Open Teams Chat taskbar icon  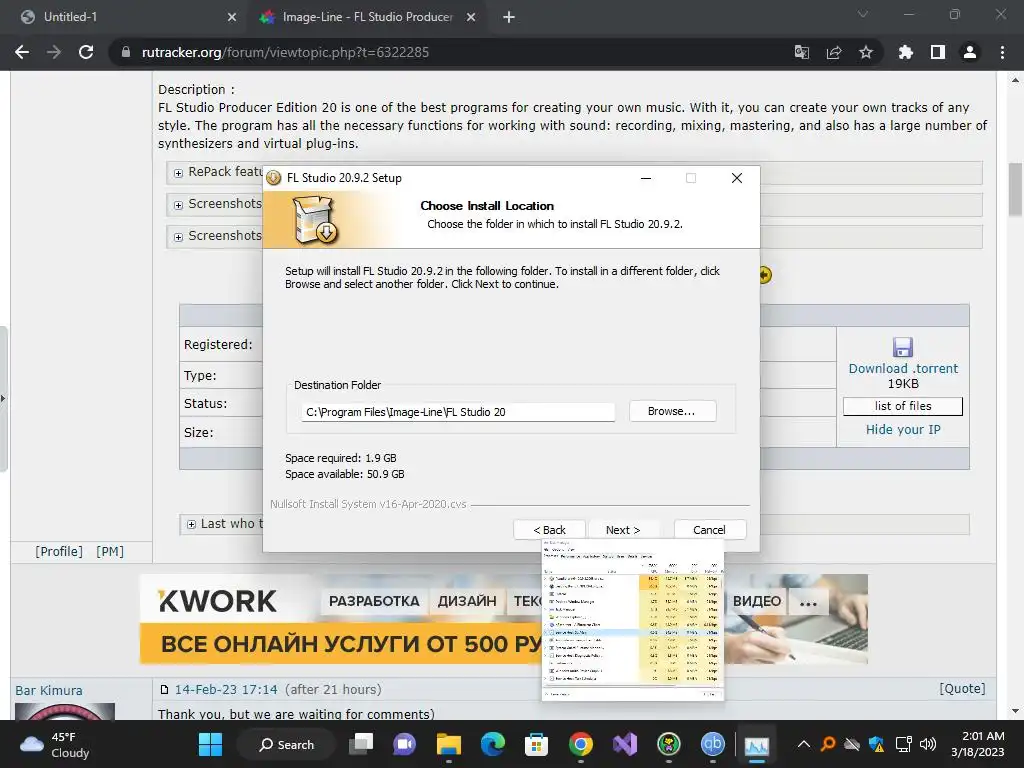(x=404, y=744)
